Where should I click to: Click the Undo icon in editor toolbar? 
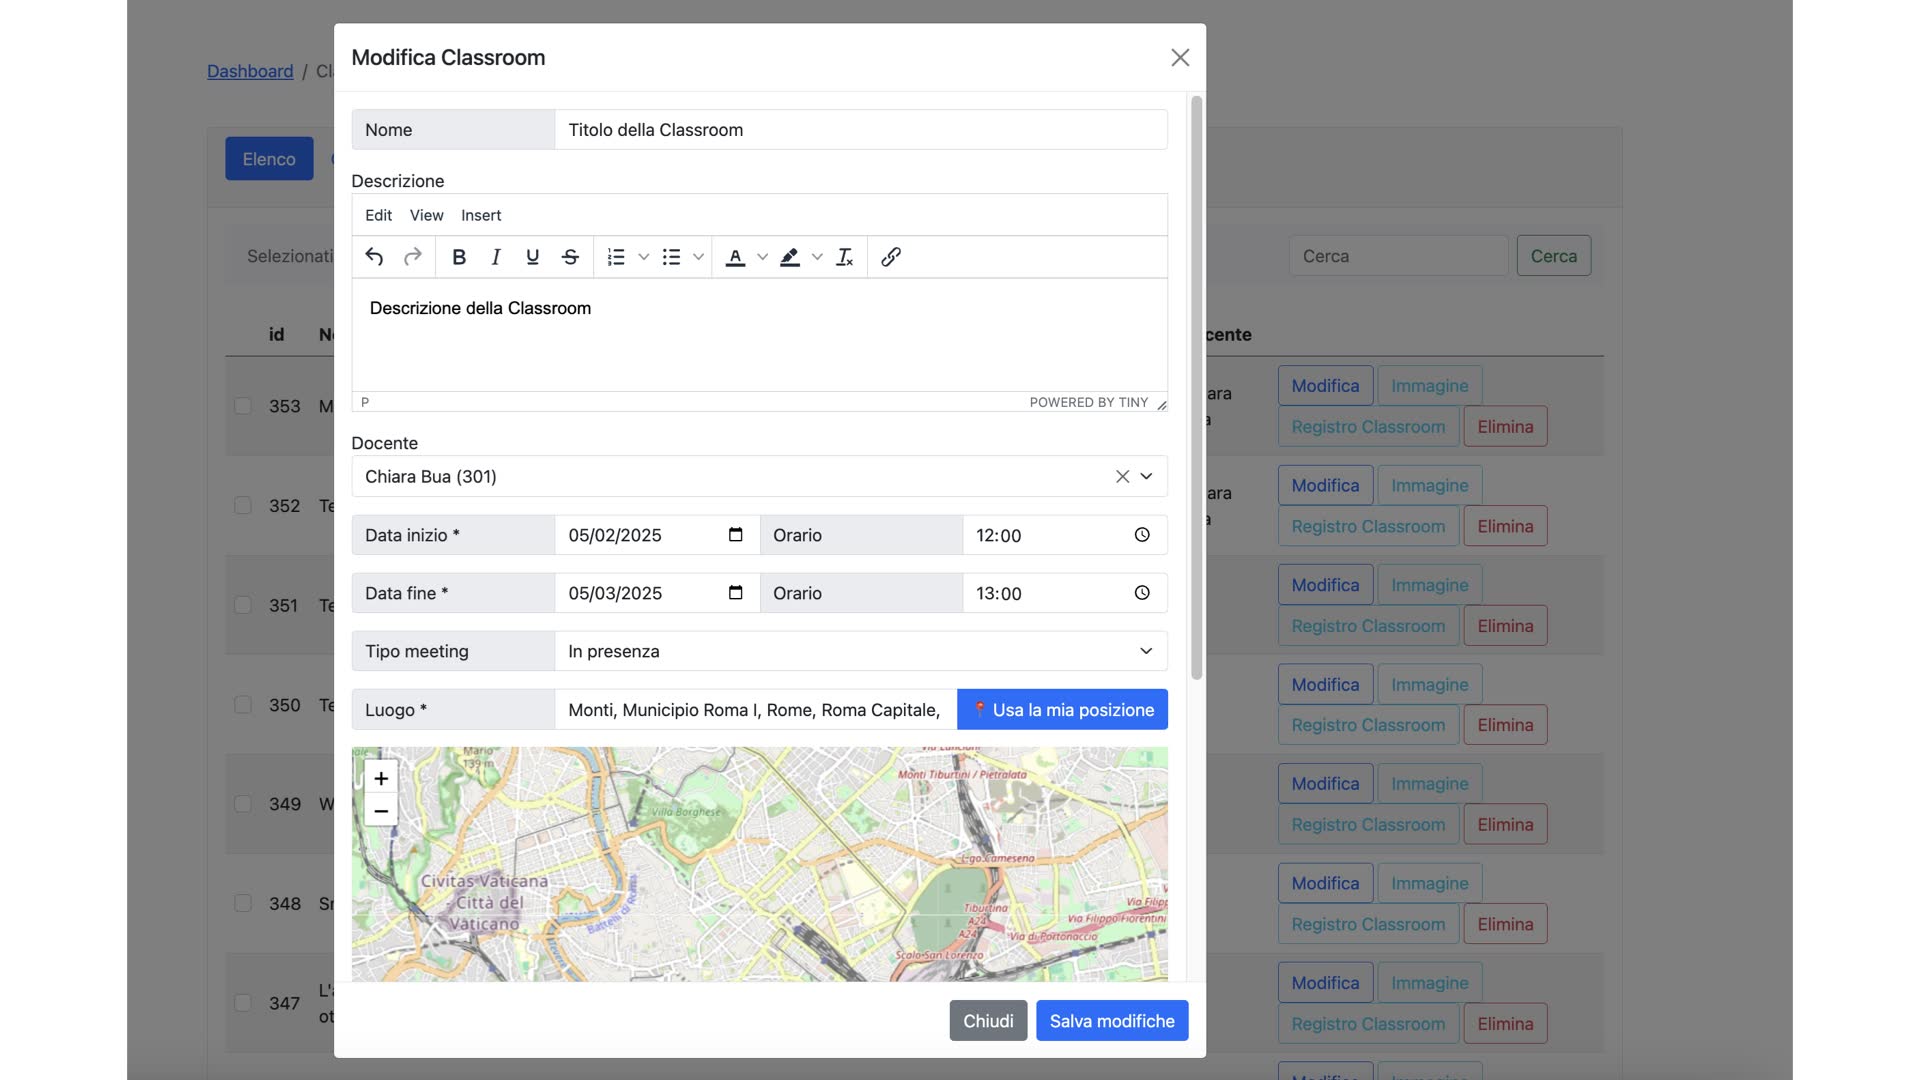[x=374, y=257]
